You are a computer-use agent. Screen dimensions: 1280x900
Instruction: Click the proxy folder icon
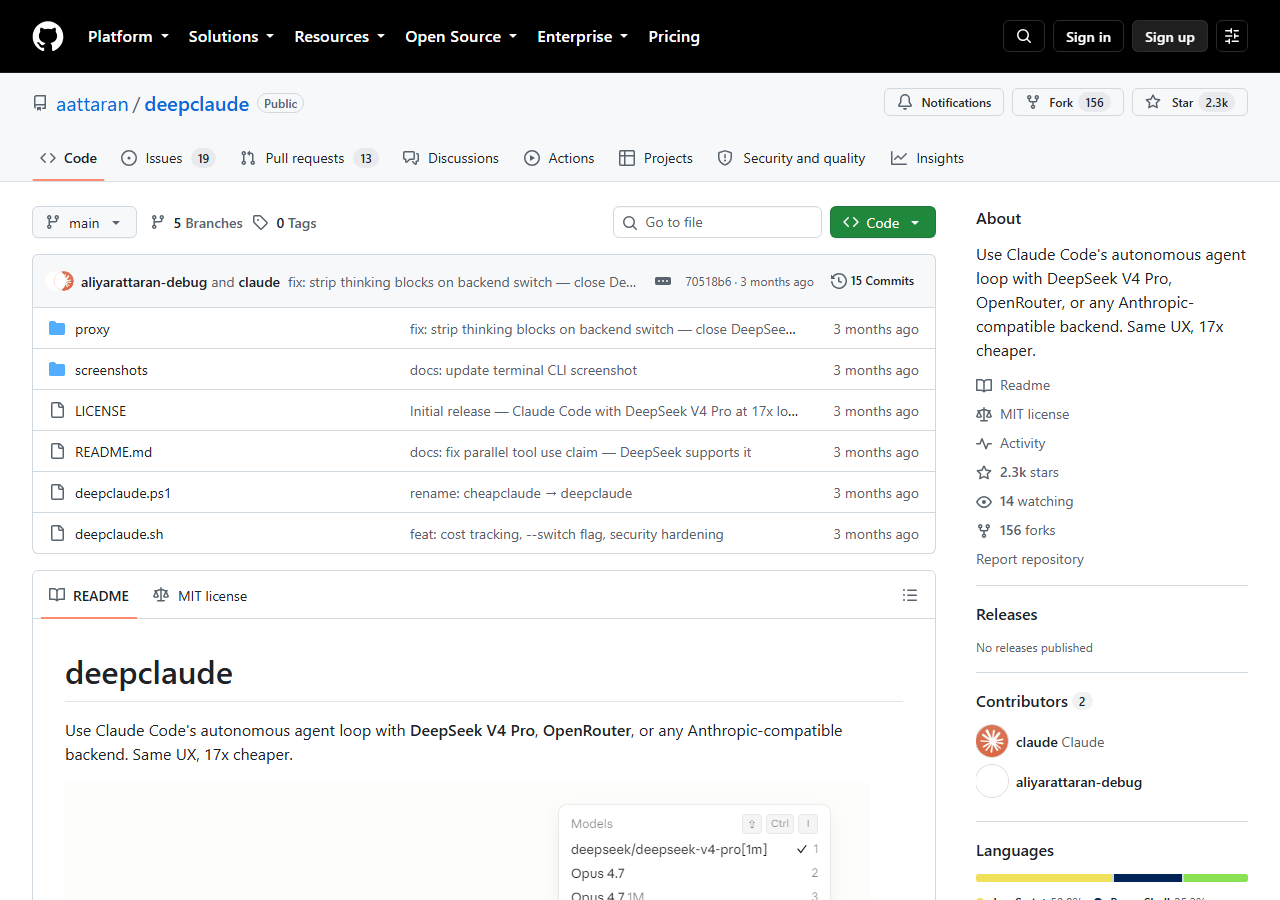pos(57,329)
